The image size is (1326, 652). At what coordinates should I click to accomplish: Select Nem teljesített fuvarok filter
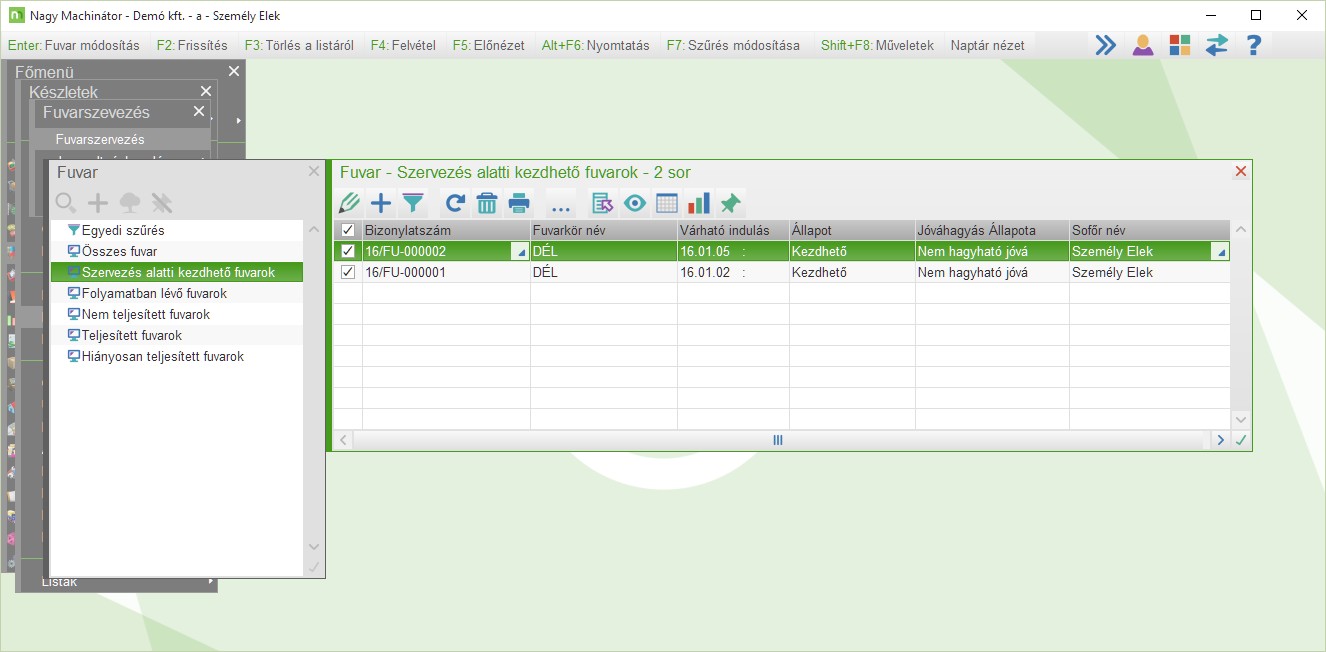[177, 314]
